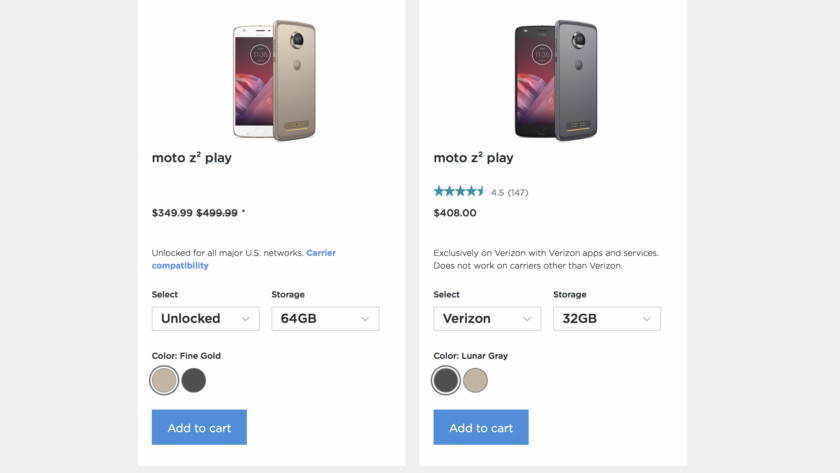Click the left moto z² play title
Viewport: 840px width, 473px height.
(192, 157)
